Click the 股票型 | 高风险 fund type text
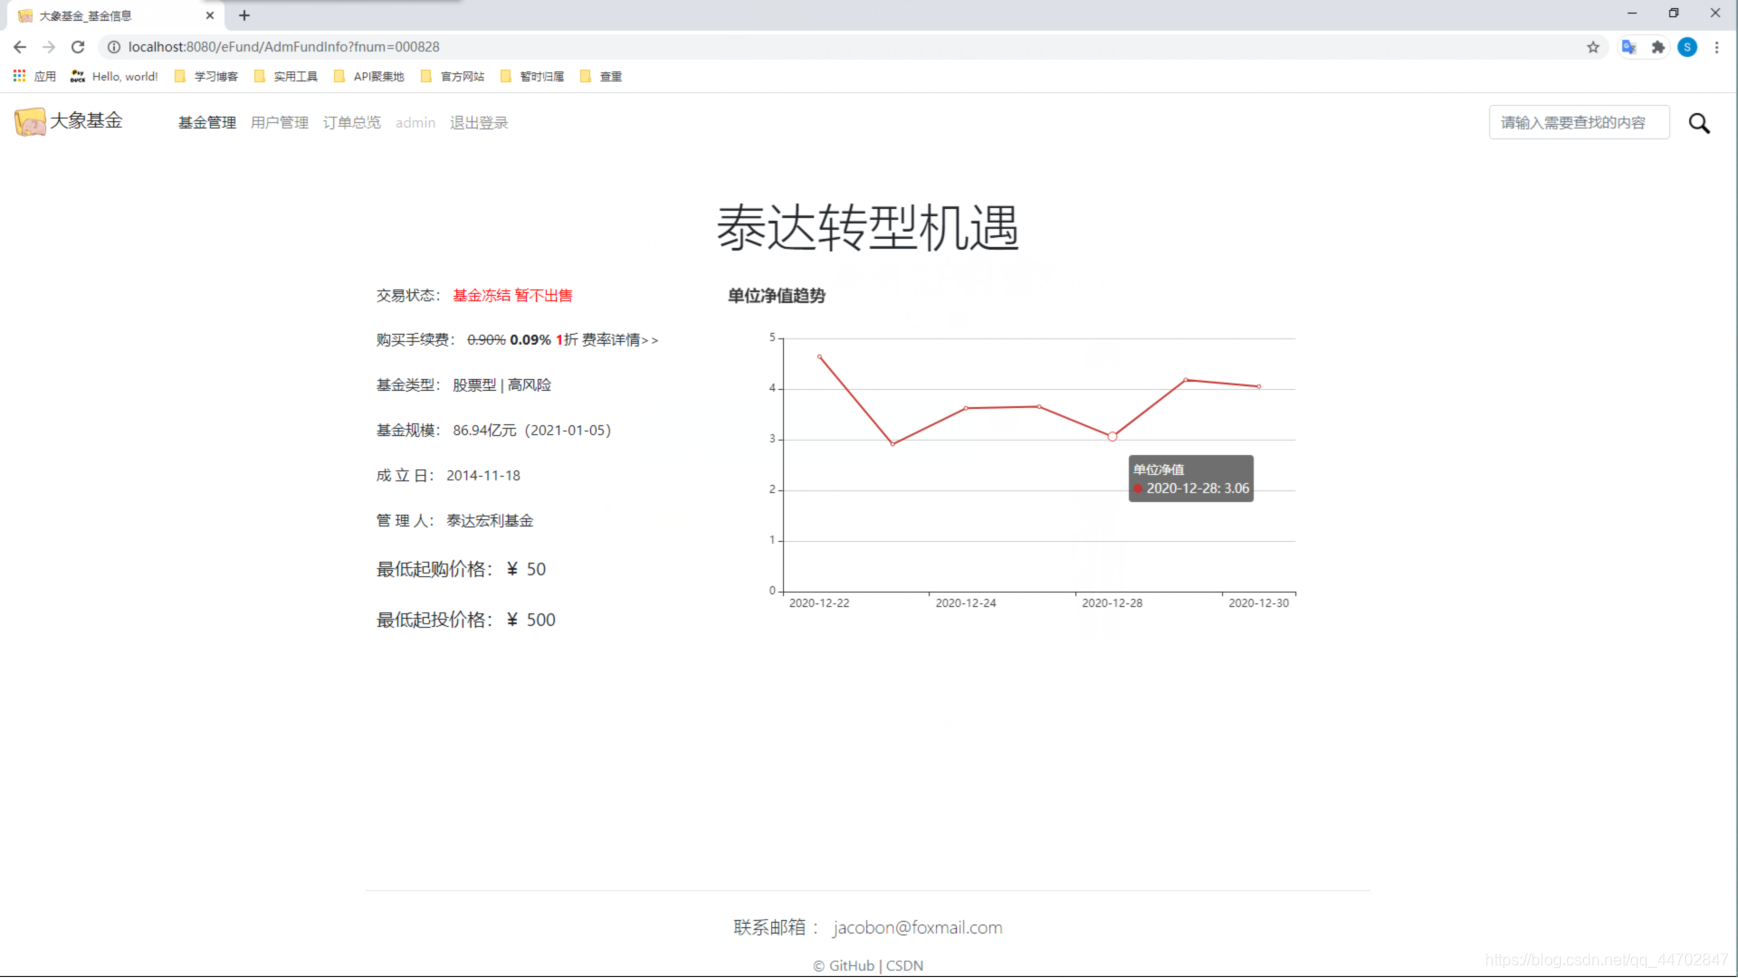 tap(502, 385)
